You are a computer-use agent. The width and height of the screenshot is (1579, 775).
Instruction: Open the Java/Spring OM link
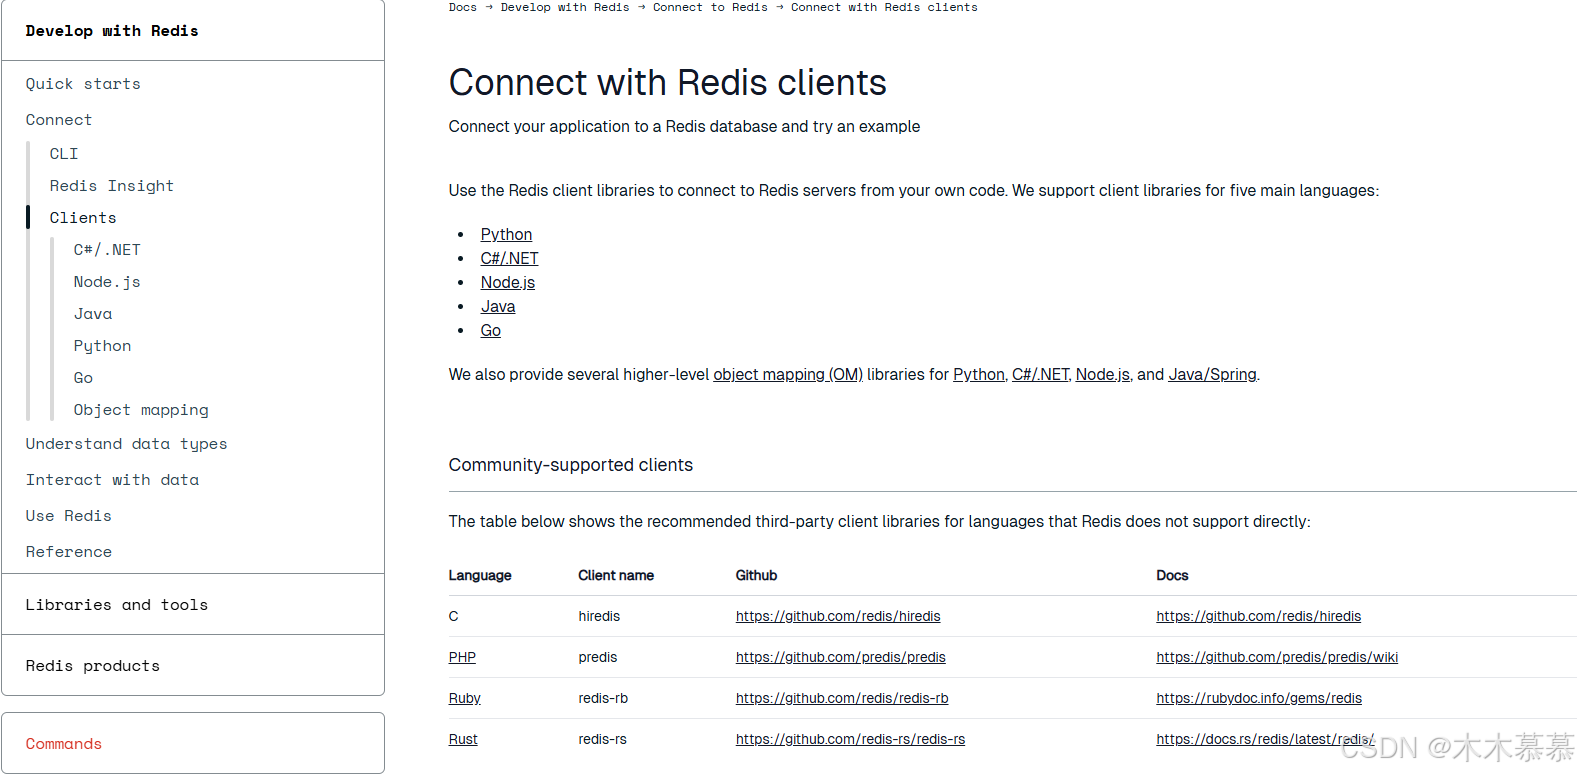coord(1212,374)
